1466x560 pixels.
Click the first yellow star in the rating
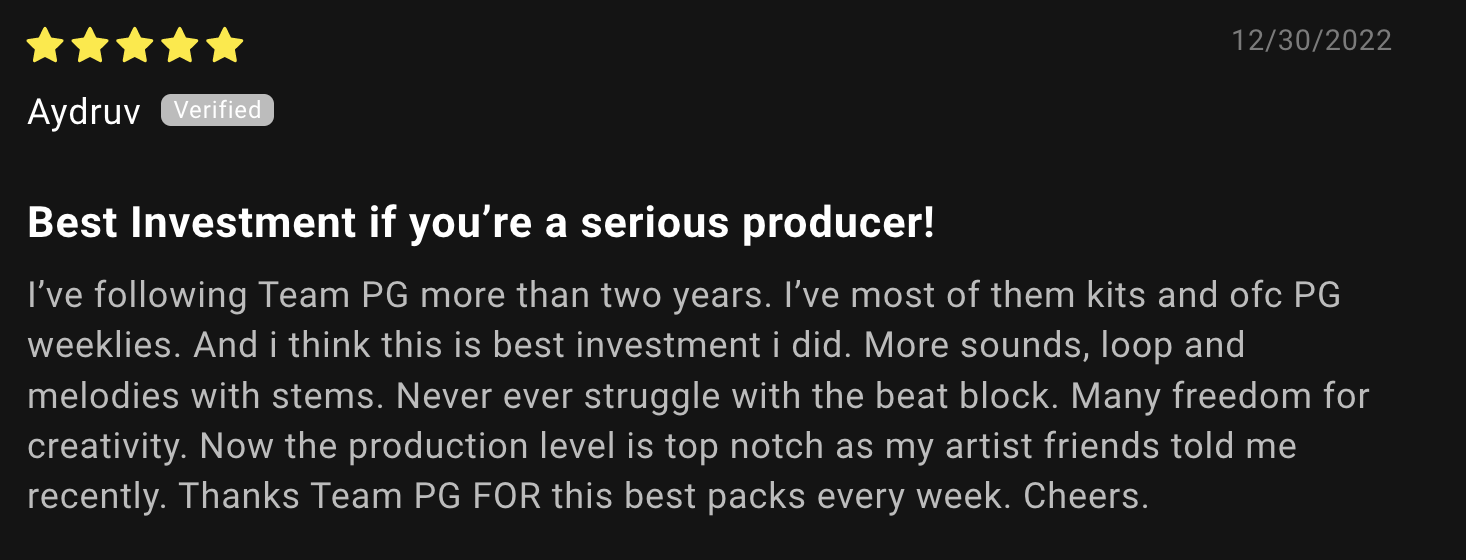44,46
